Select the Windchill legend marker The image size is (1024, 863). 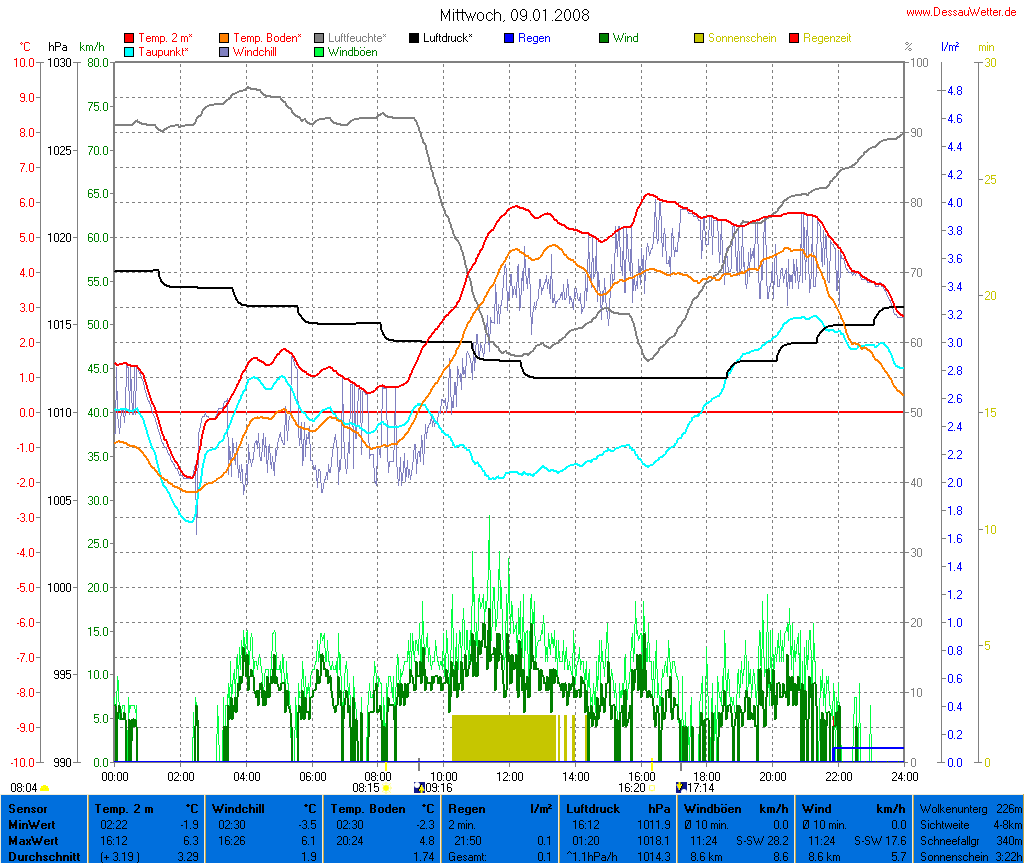tap(224, 52)
